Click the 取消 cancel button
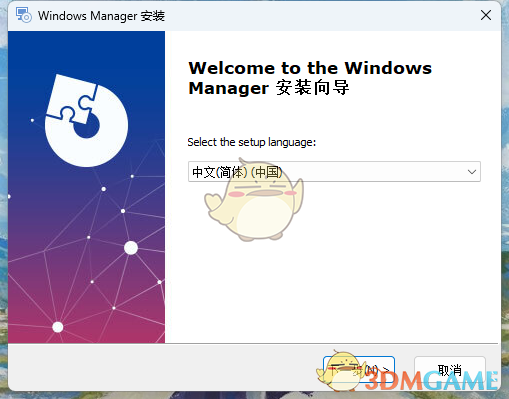Viewport: 509px width, 399px height. point(450,369)
